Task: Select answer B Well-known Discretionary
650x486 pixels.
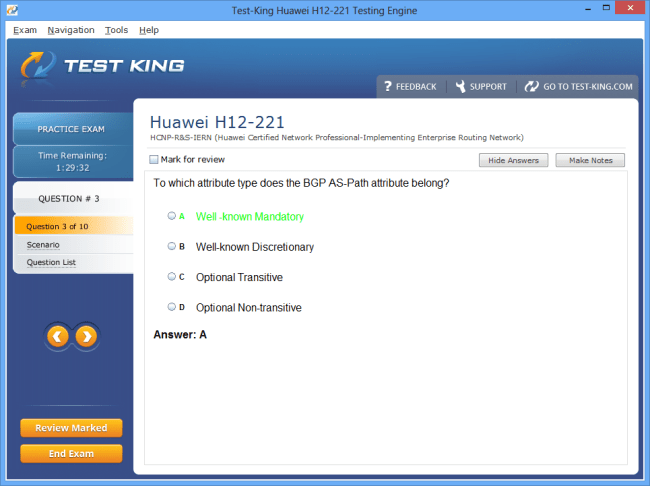Action: [172, 246]
